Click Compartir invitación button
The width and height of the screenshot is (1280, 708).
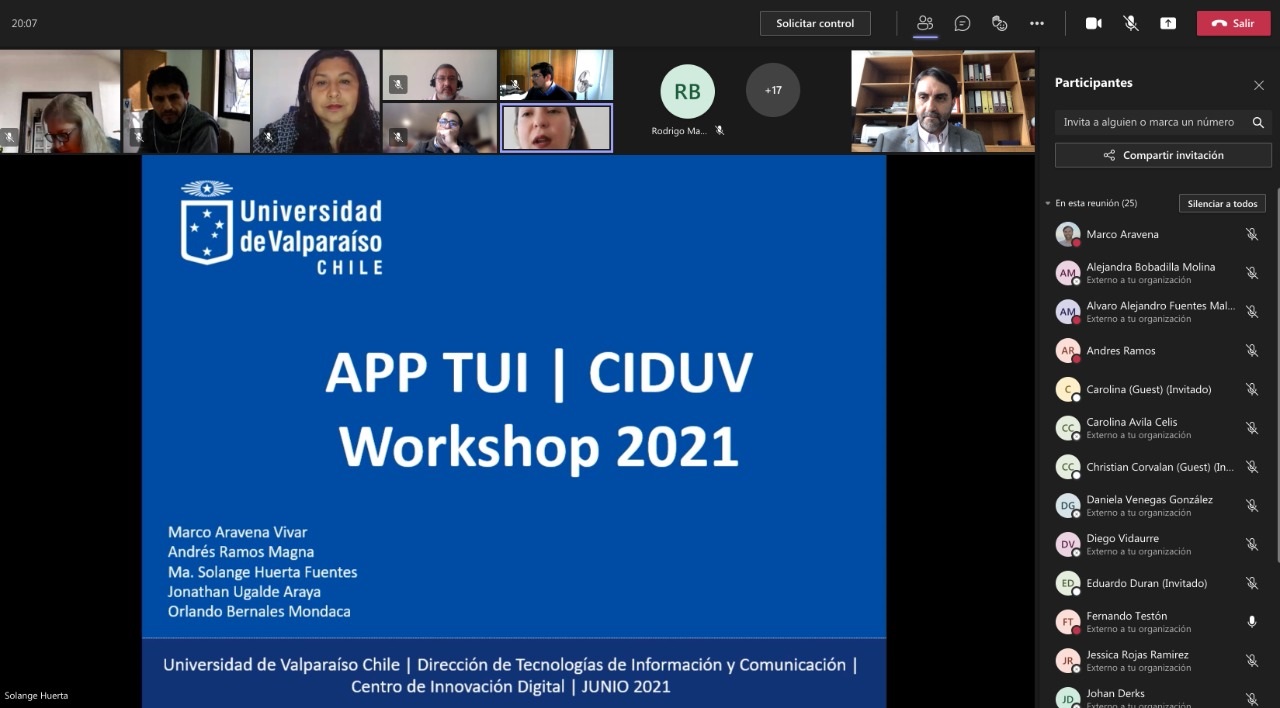tap(1163, 155)
